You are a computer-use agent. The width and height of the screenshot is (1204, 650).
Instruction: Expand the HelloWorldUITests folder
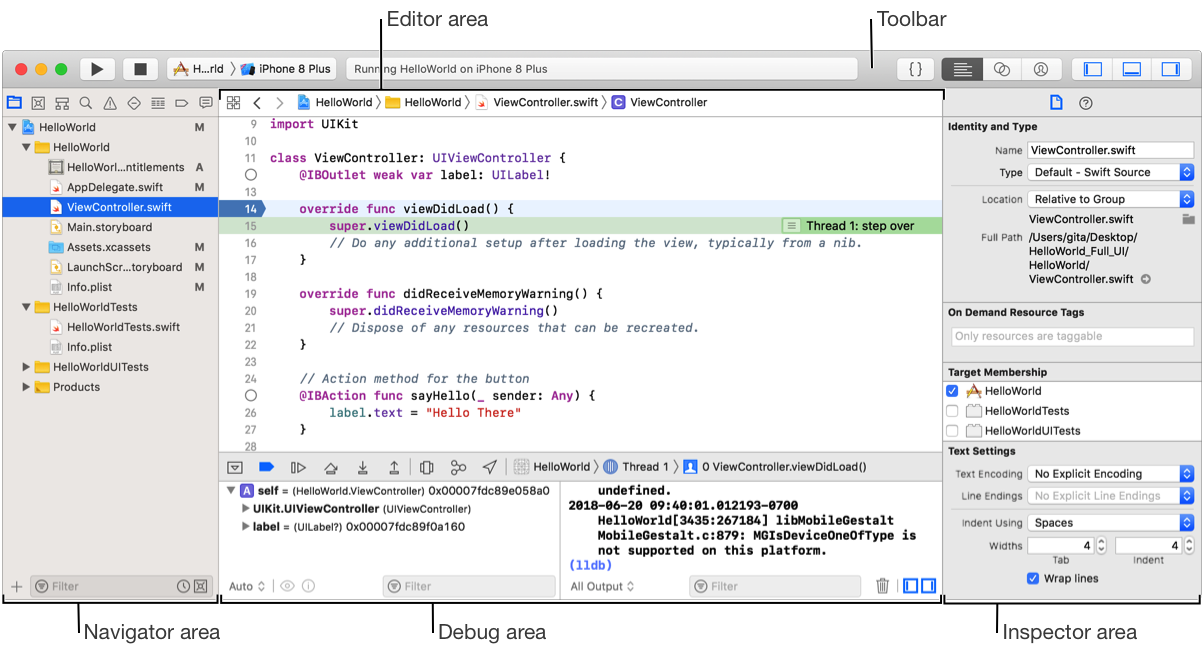coord(26,367)
